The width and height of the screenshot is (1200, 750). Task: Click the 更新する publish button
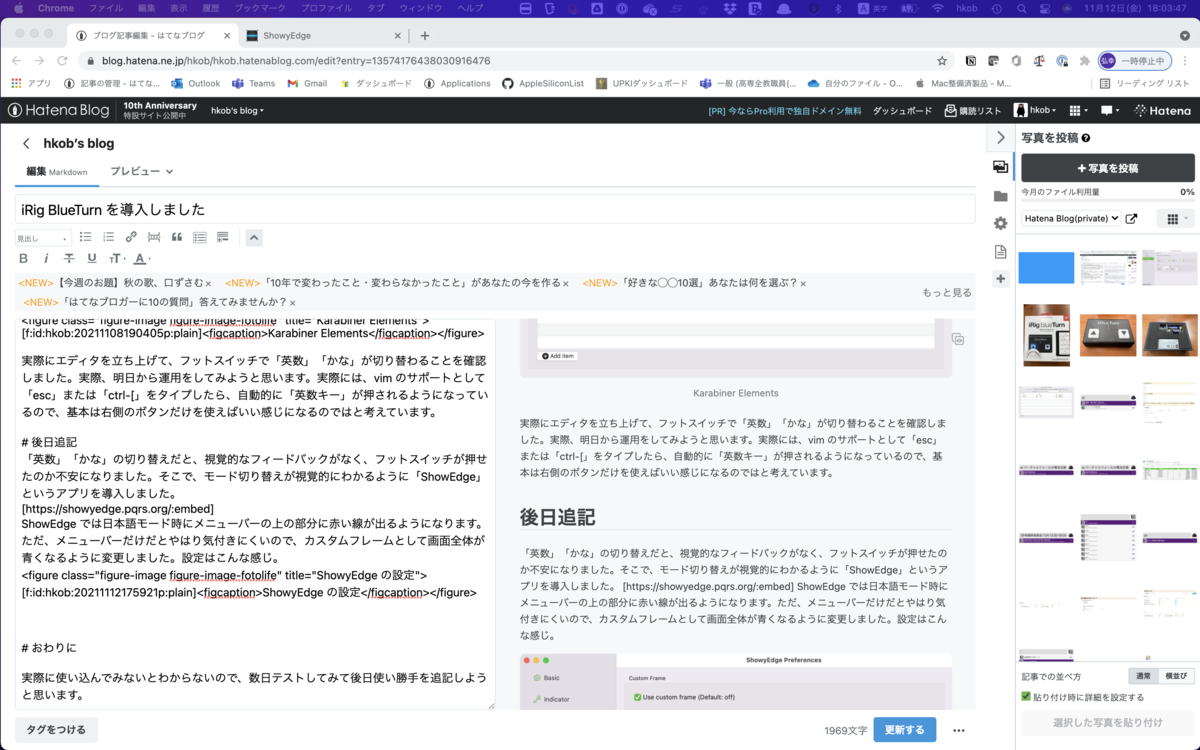[904, 730]
